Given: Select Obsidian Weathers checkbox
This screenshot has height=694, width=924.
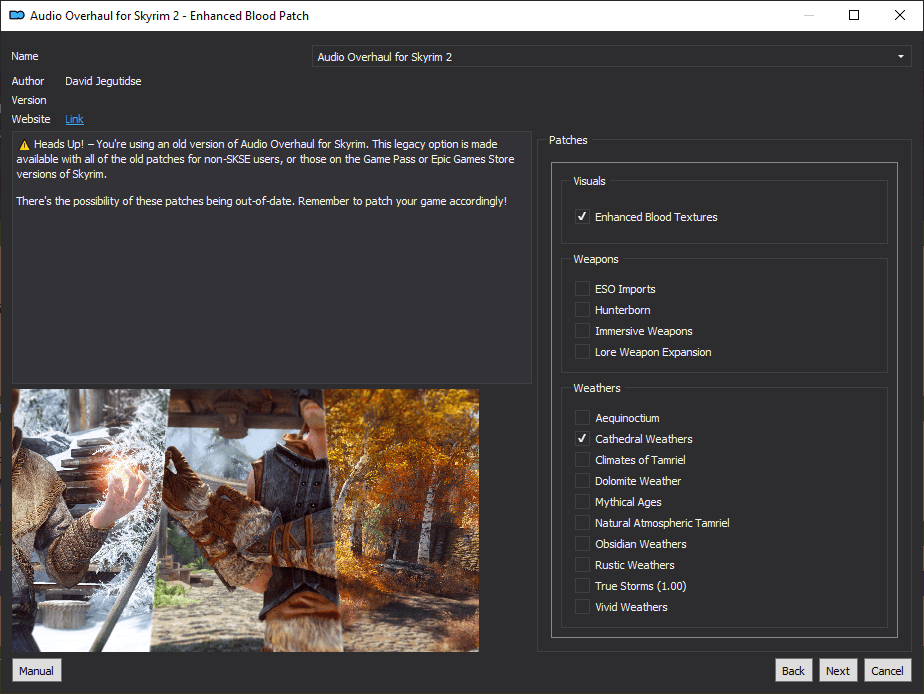Looking at the screenshot, I should 582,544.
